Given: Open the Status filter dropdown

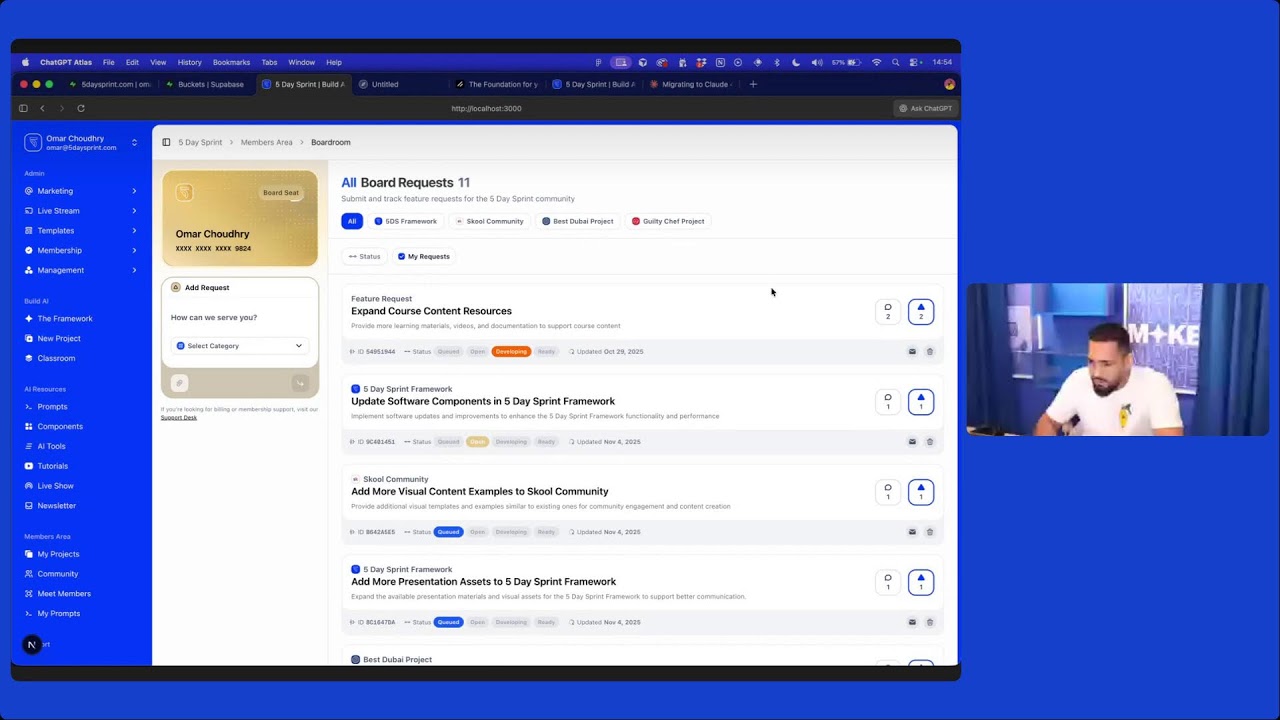Looking at the screenshot, I should (365, 257).
